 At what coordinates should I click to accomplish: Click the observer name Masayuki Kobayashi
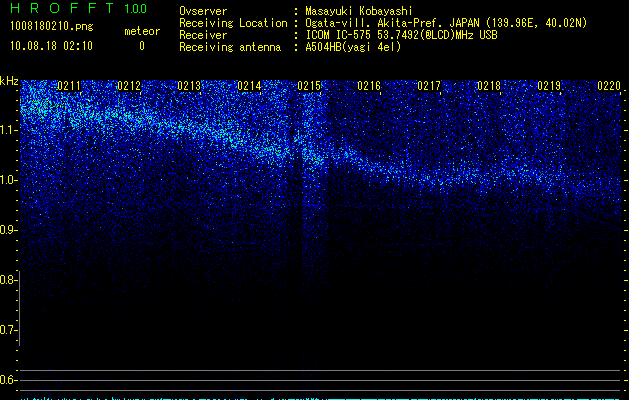[359, 11]
